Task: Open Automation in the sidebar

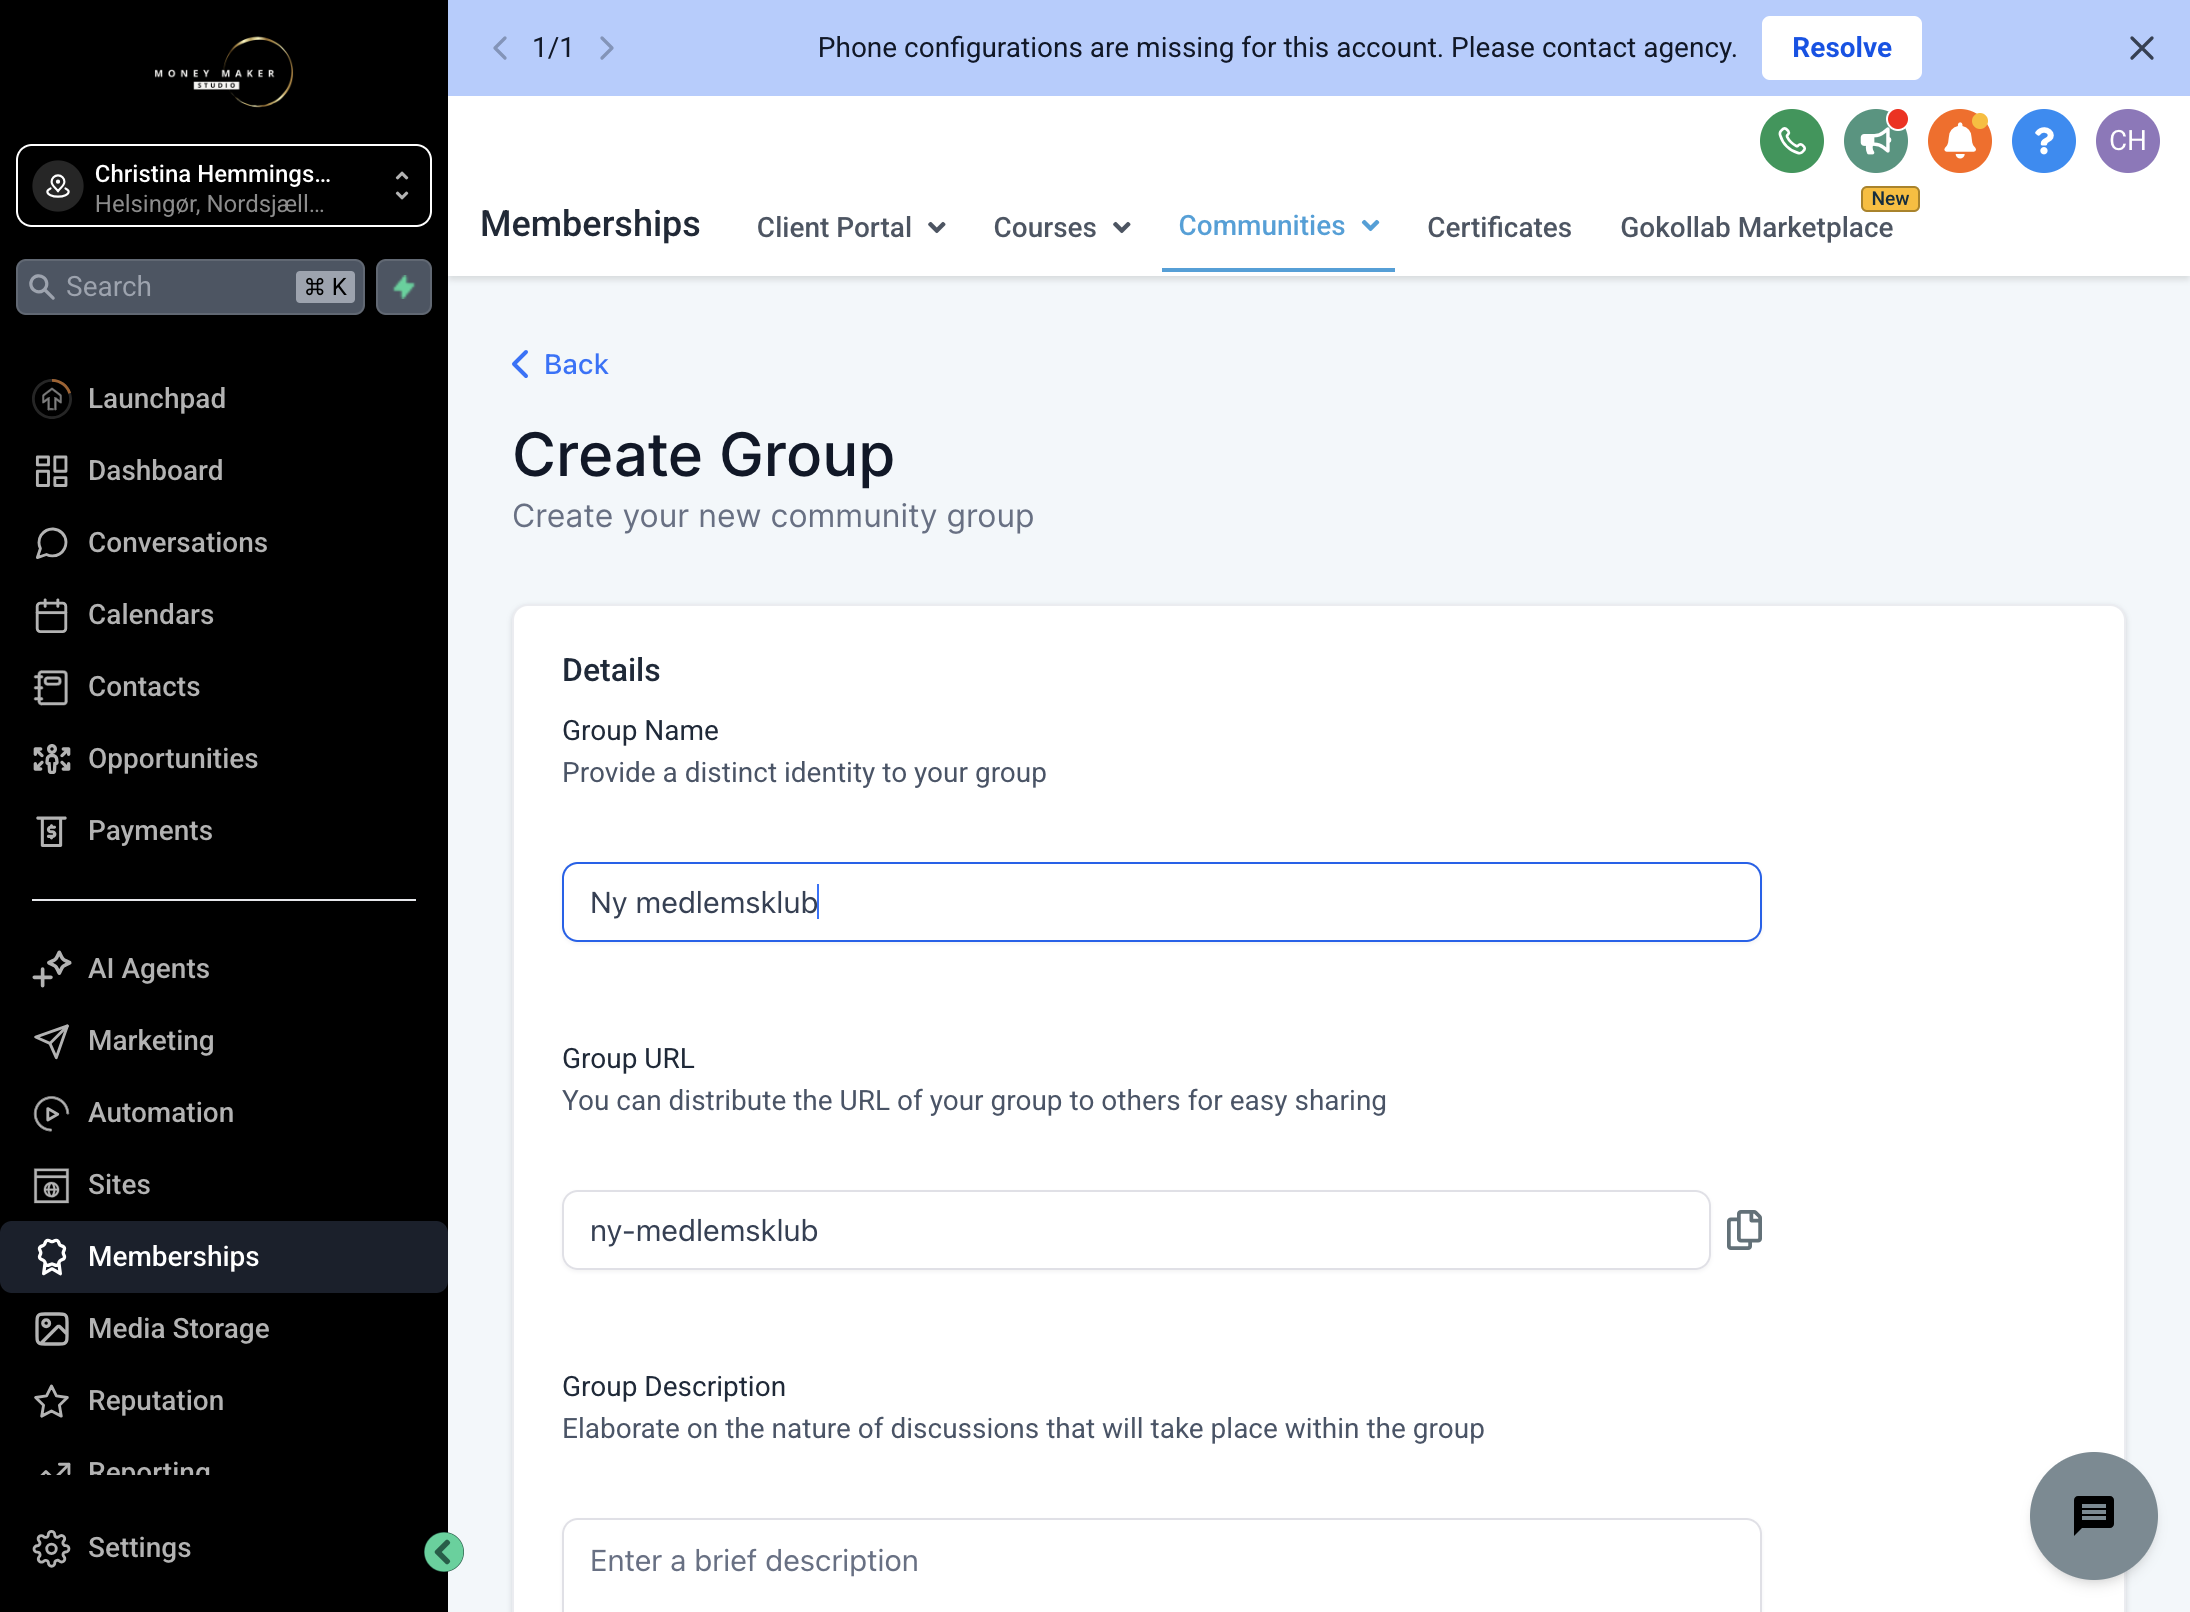Action: 224,1112
